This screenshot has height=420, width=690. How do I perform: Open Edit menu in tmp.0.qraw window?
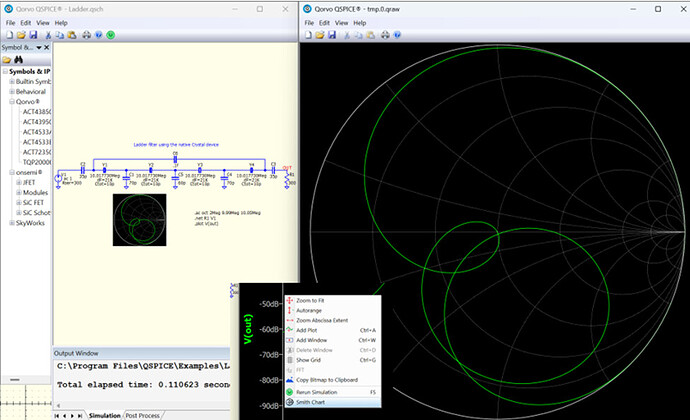click(x=324, y=23)
